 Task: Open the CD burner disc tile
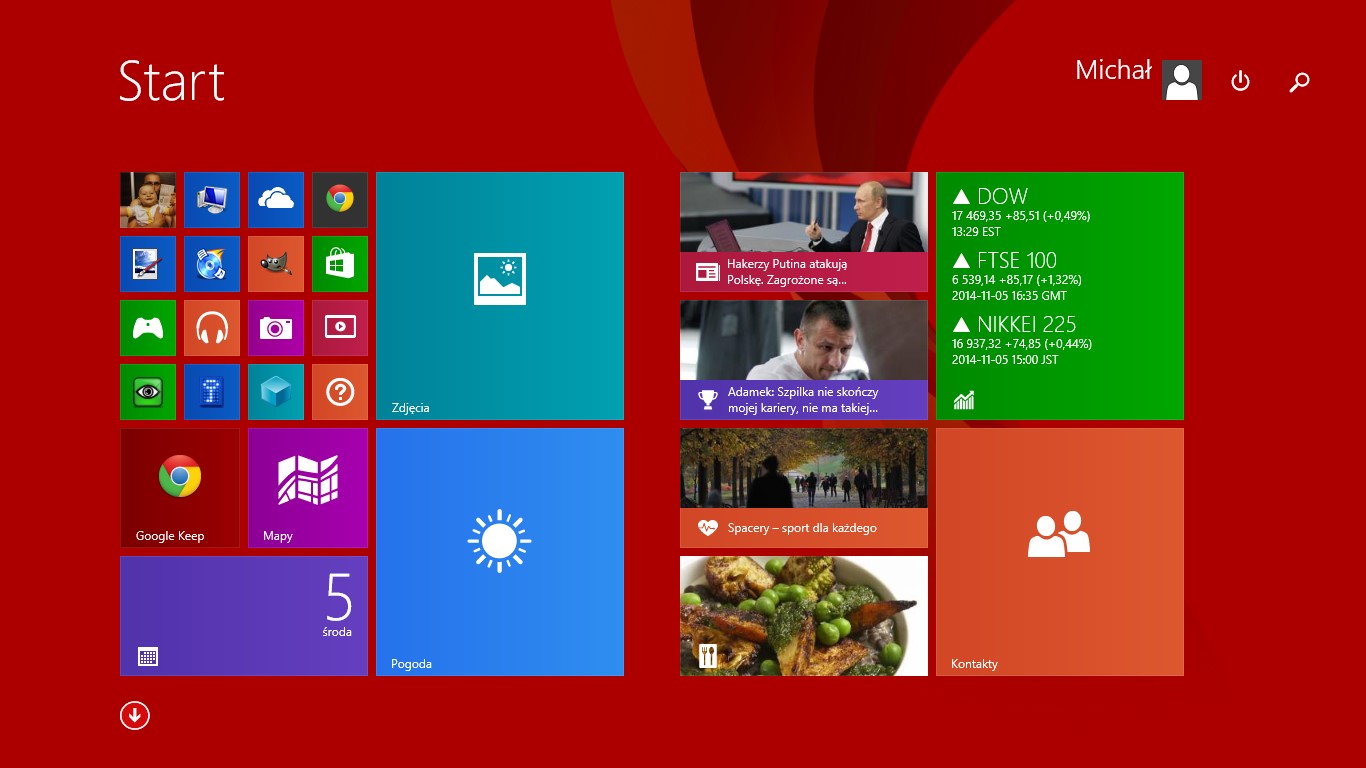(212, 264)
